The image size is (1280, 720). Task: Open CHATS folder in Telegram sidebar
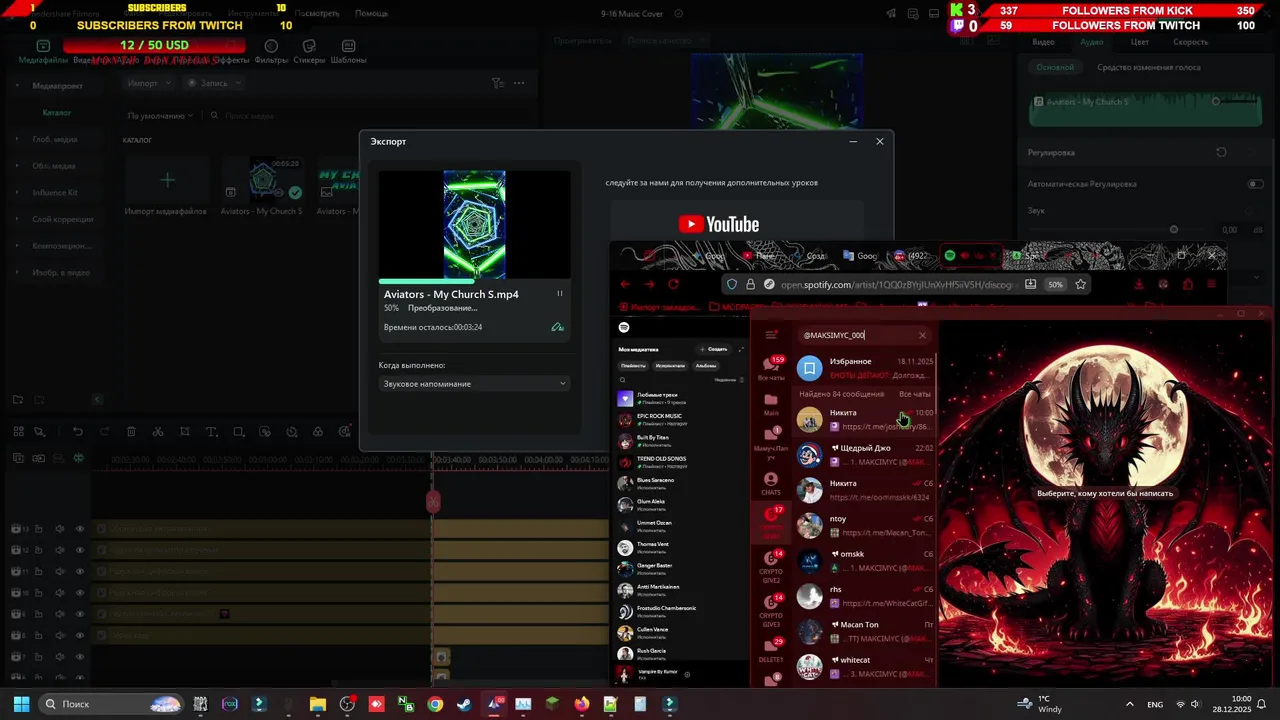tap(771, 484)
